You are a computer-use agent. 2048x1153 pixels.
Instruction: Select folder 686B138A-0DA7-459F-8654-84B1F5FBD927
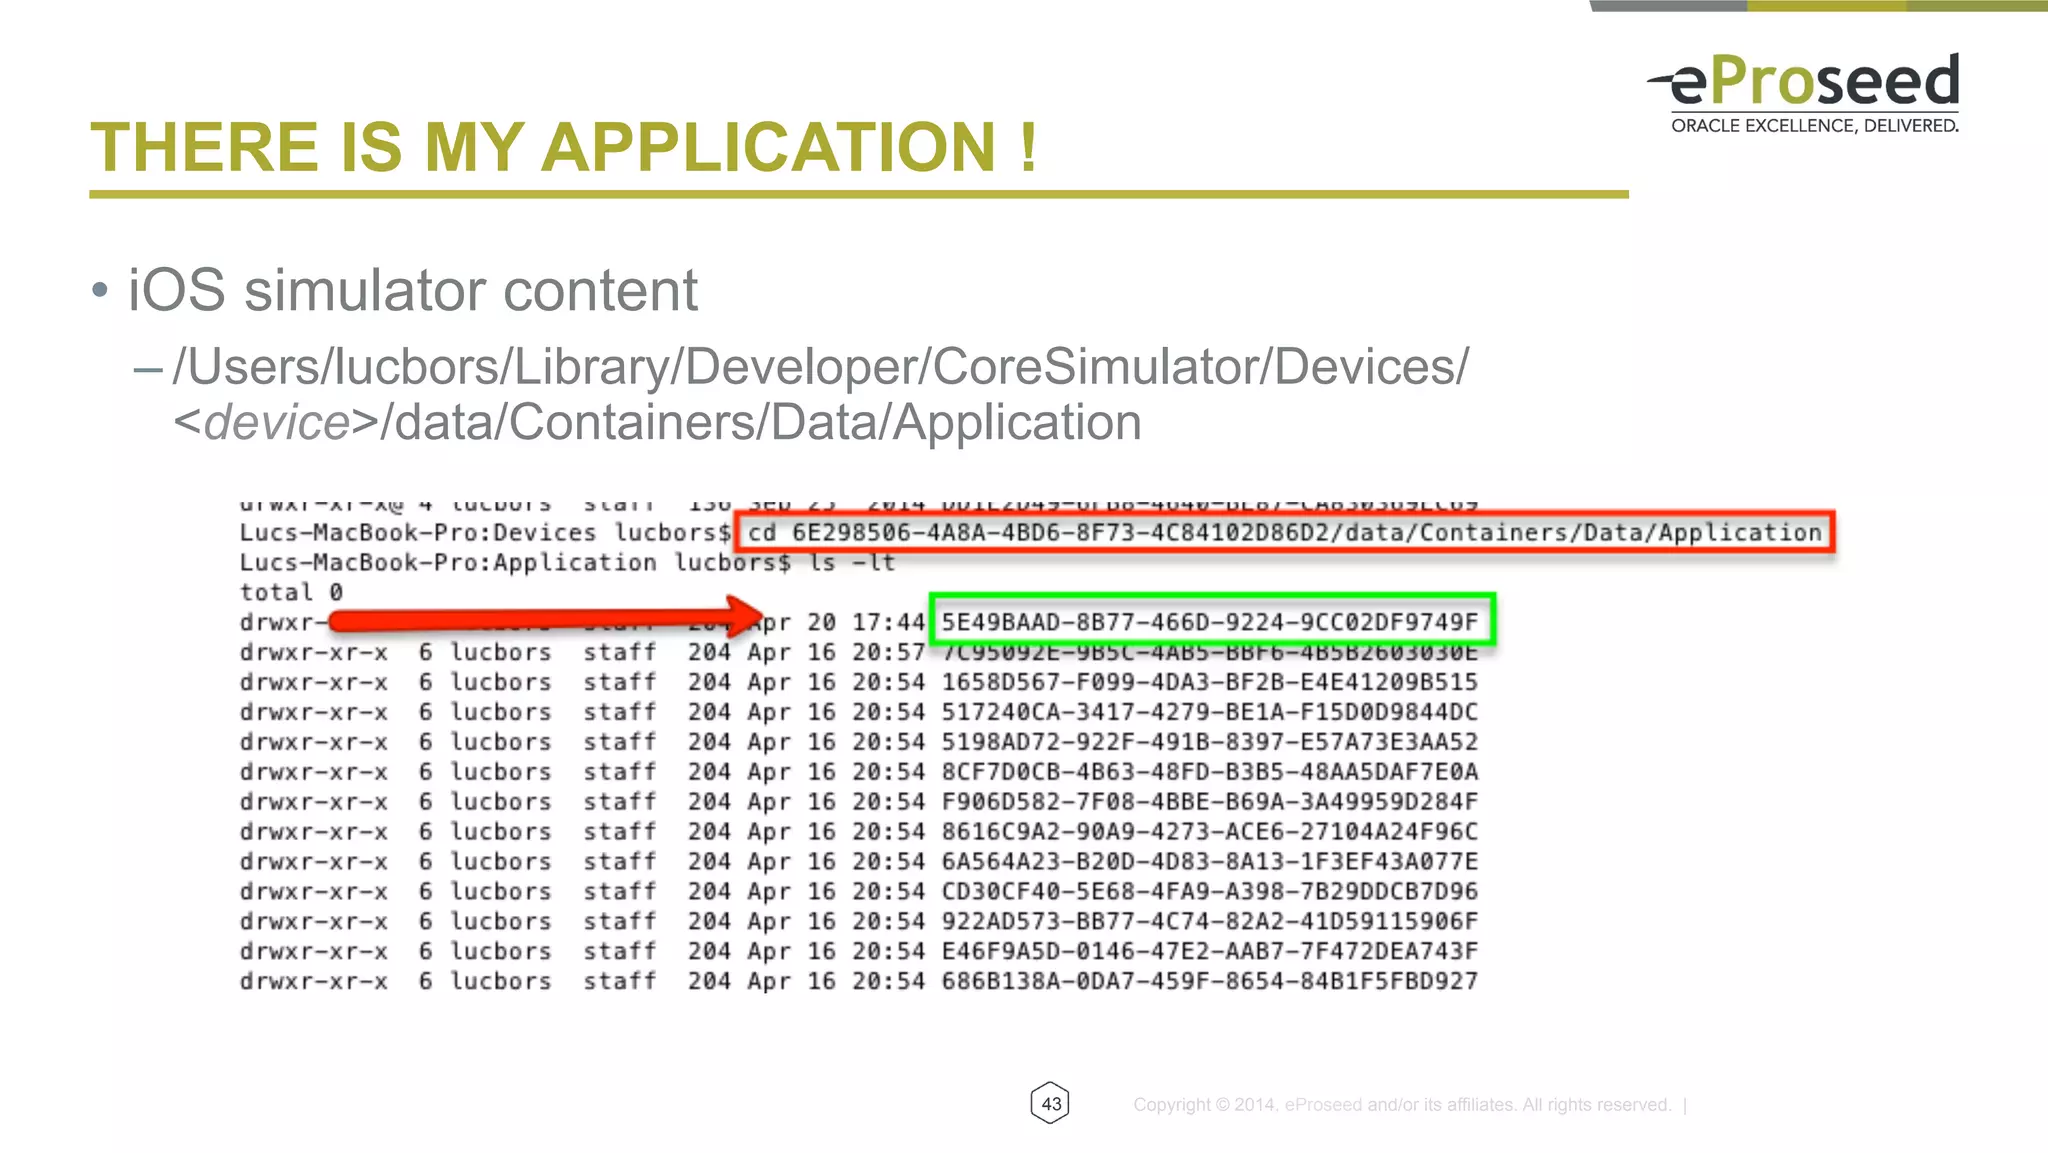tap(1210, 981)
